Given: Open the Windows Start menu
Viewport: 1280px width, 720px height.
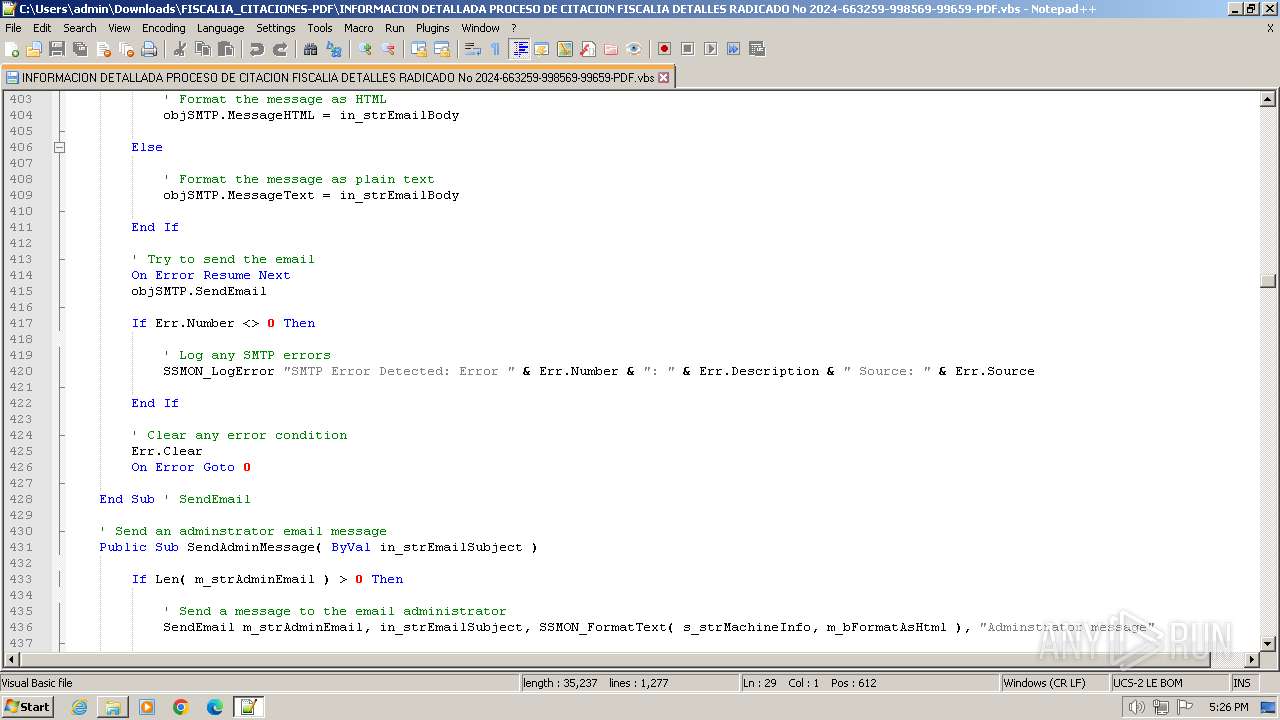Looking at the screenshot, I should tap(28, 707).
